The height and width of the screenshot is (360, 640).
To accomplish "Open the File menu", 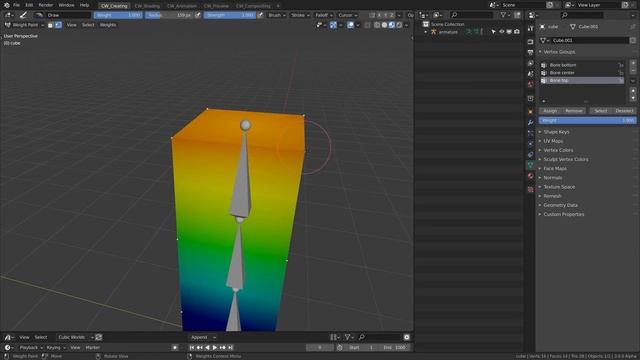I will coord(16,5).
